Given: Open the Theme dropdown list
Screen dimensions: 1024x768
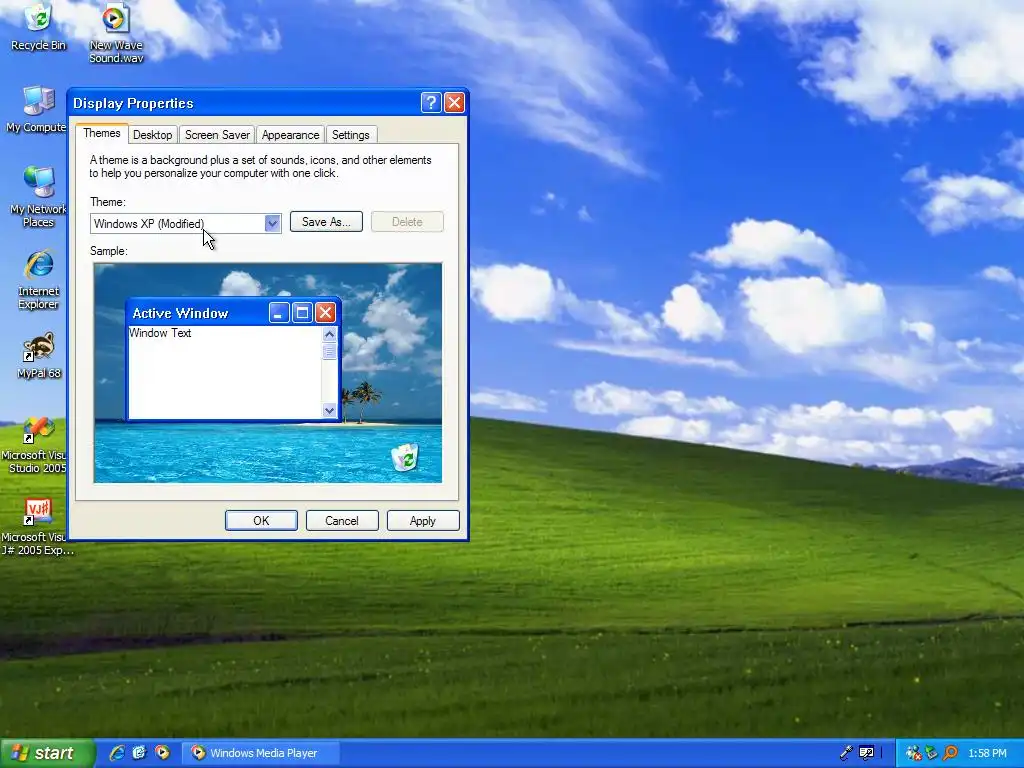Looking at the screenshot, I should click(272, 223).
